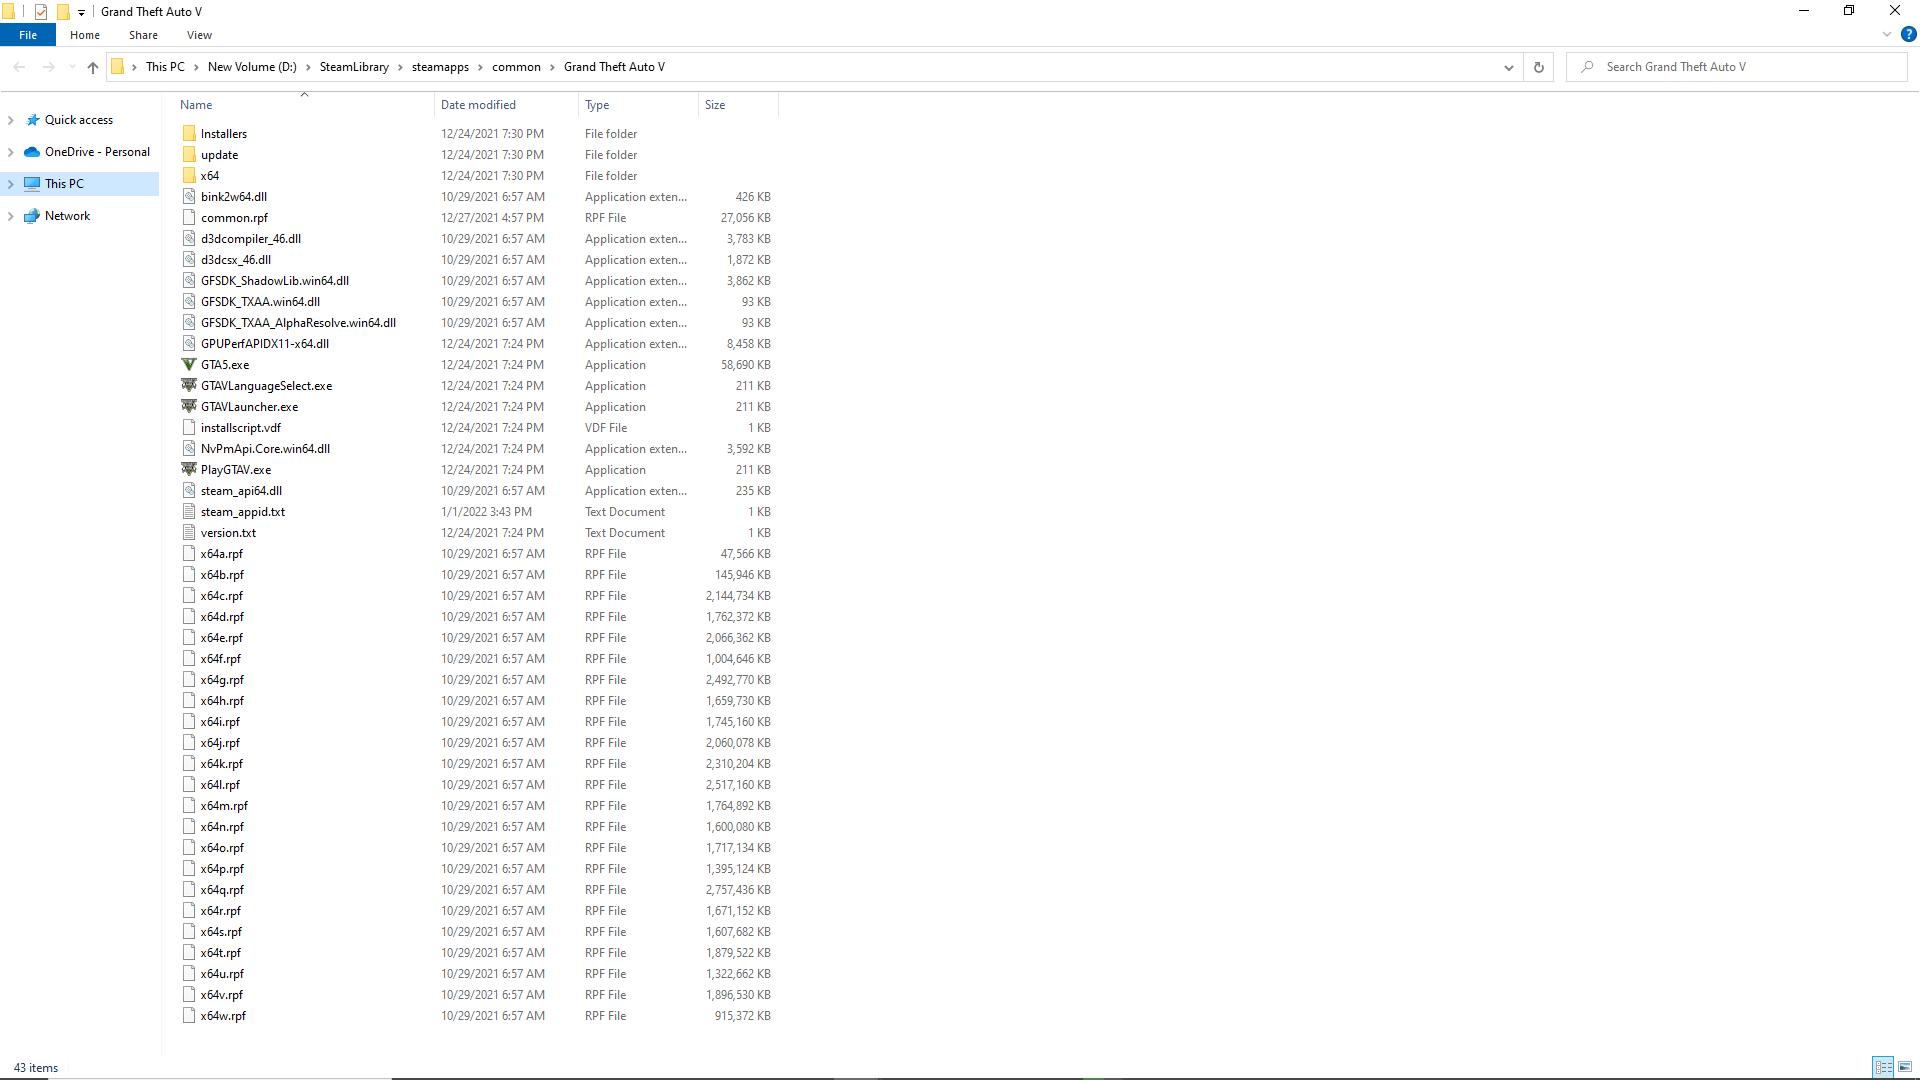Switch to details view layout icon
This screenshot has width=1920, height=1080.
tap(1884, 1067)
